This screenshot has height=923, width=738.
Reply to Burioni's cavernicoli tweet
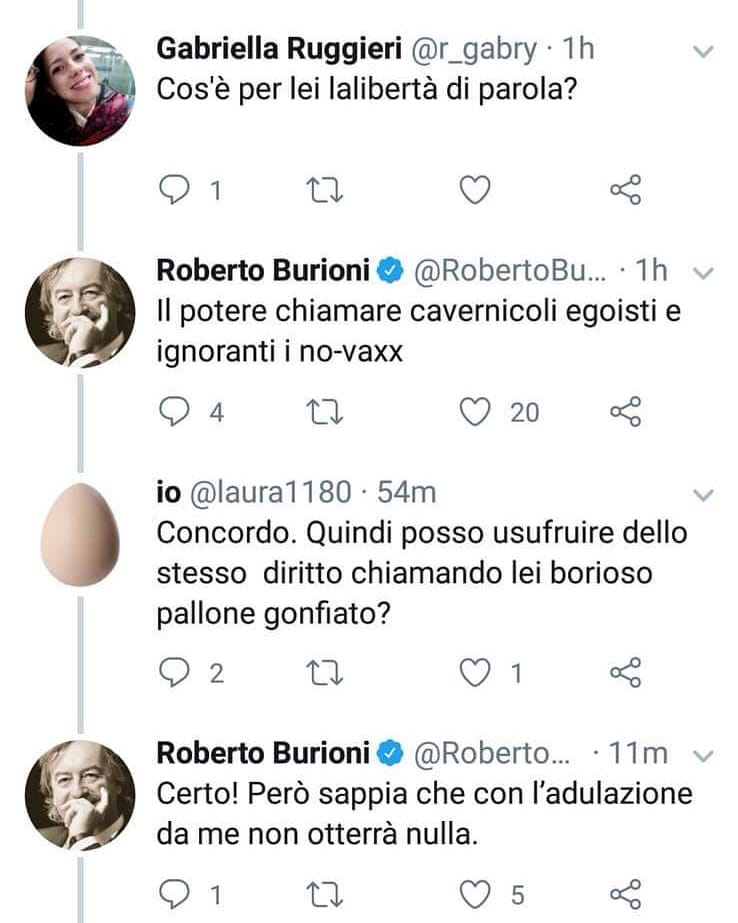tap(175, 412)
